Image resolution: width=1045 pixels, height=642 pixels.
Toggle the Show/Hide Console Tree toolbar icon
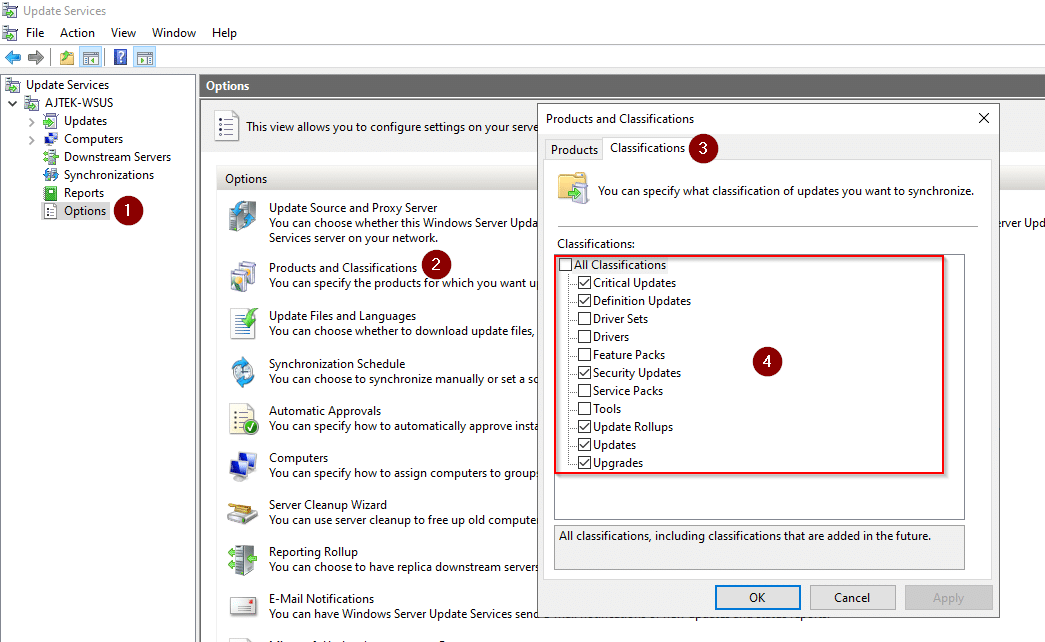[x=91, y=57]
